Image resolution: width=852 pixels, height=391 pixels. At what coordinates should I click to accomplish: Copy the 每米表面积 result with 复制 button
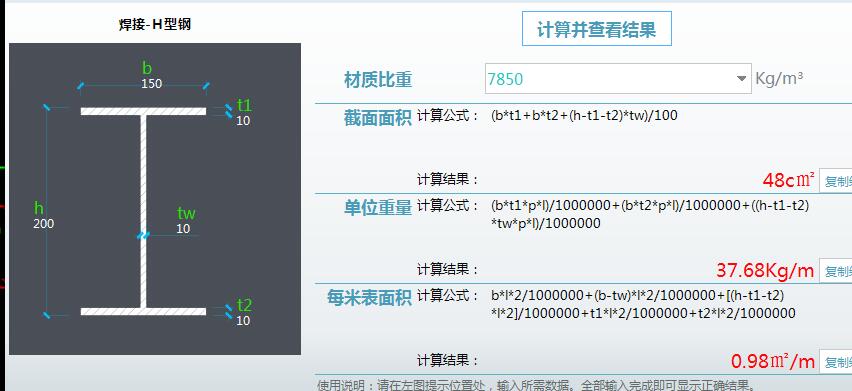coord(836,361)
